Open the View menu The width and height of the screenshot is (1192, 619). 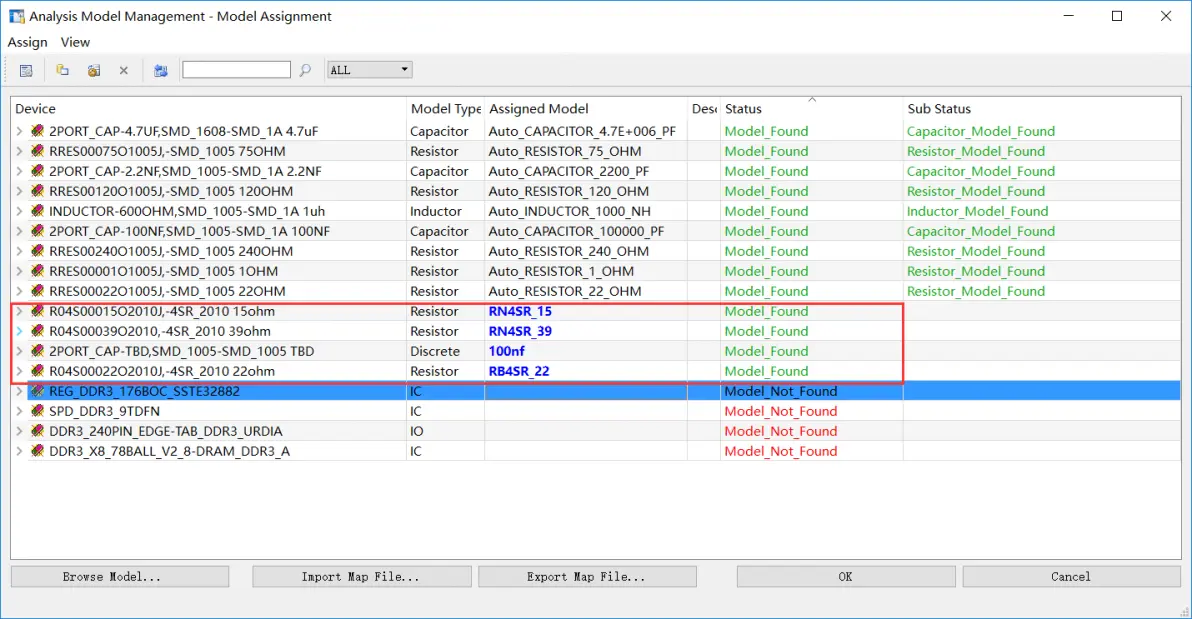[75, 43]
